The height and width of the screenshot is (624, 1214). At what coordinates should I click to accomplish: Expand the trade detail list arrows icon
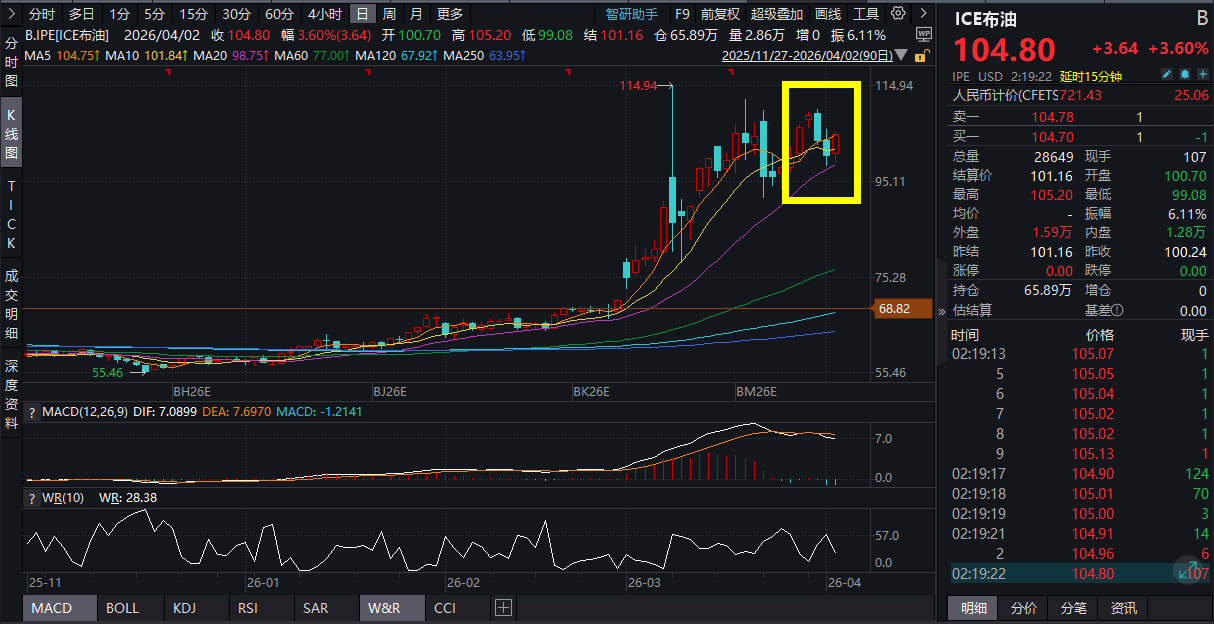pos(1191,572)
